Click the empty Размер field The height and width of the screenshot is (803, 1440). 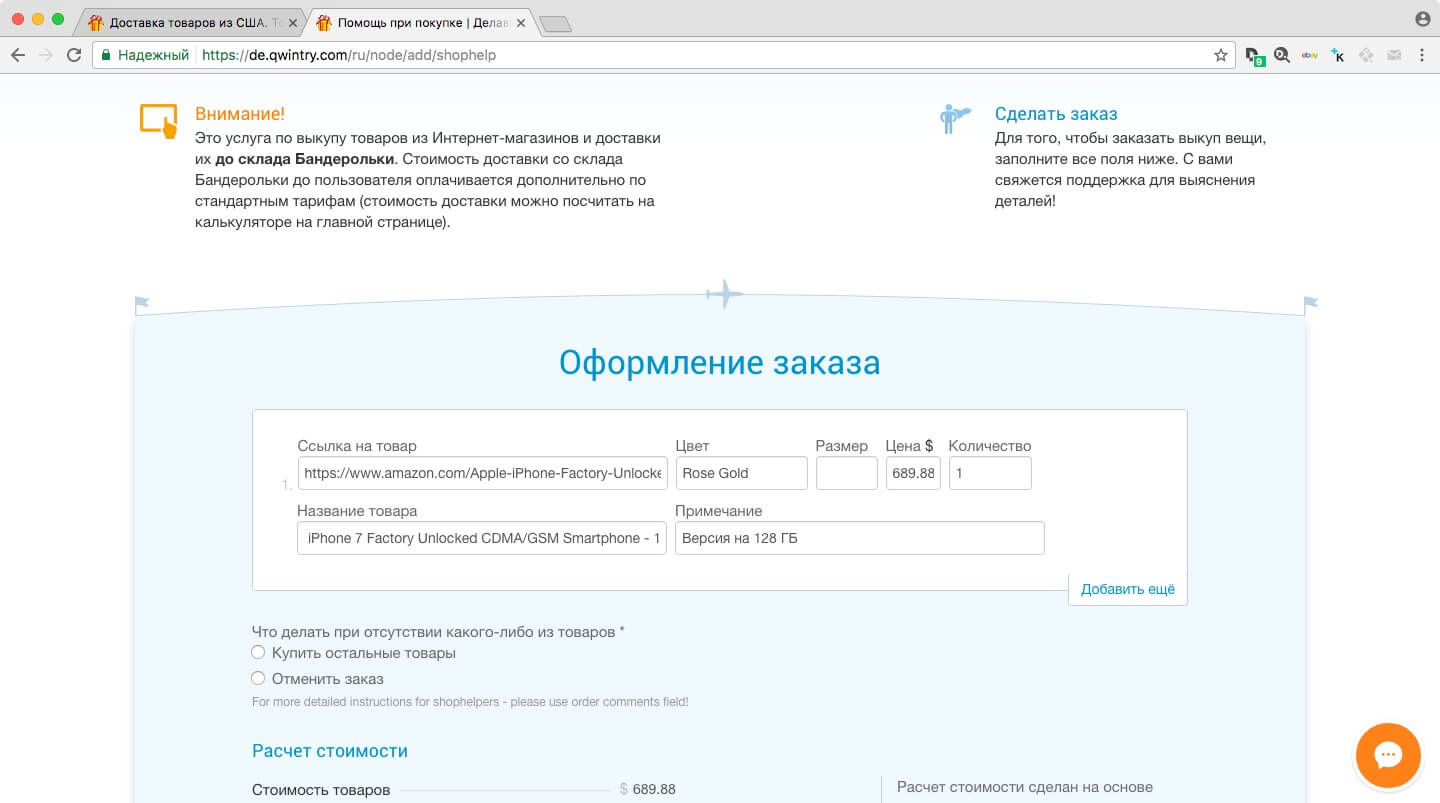pyautogui.click(x=846, y=473)
